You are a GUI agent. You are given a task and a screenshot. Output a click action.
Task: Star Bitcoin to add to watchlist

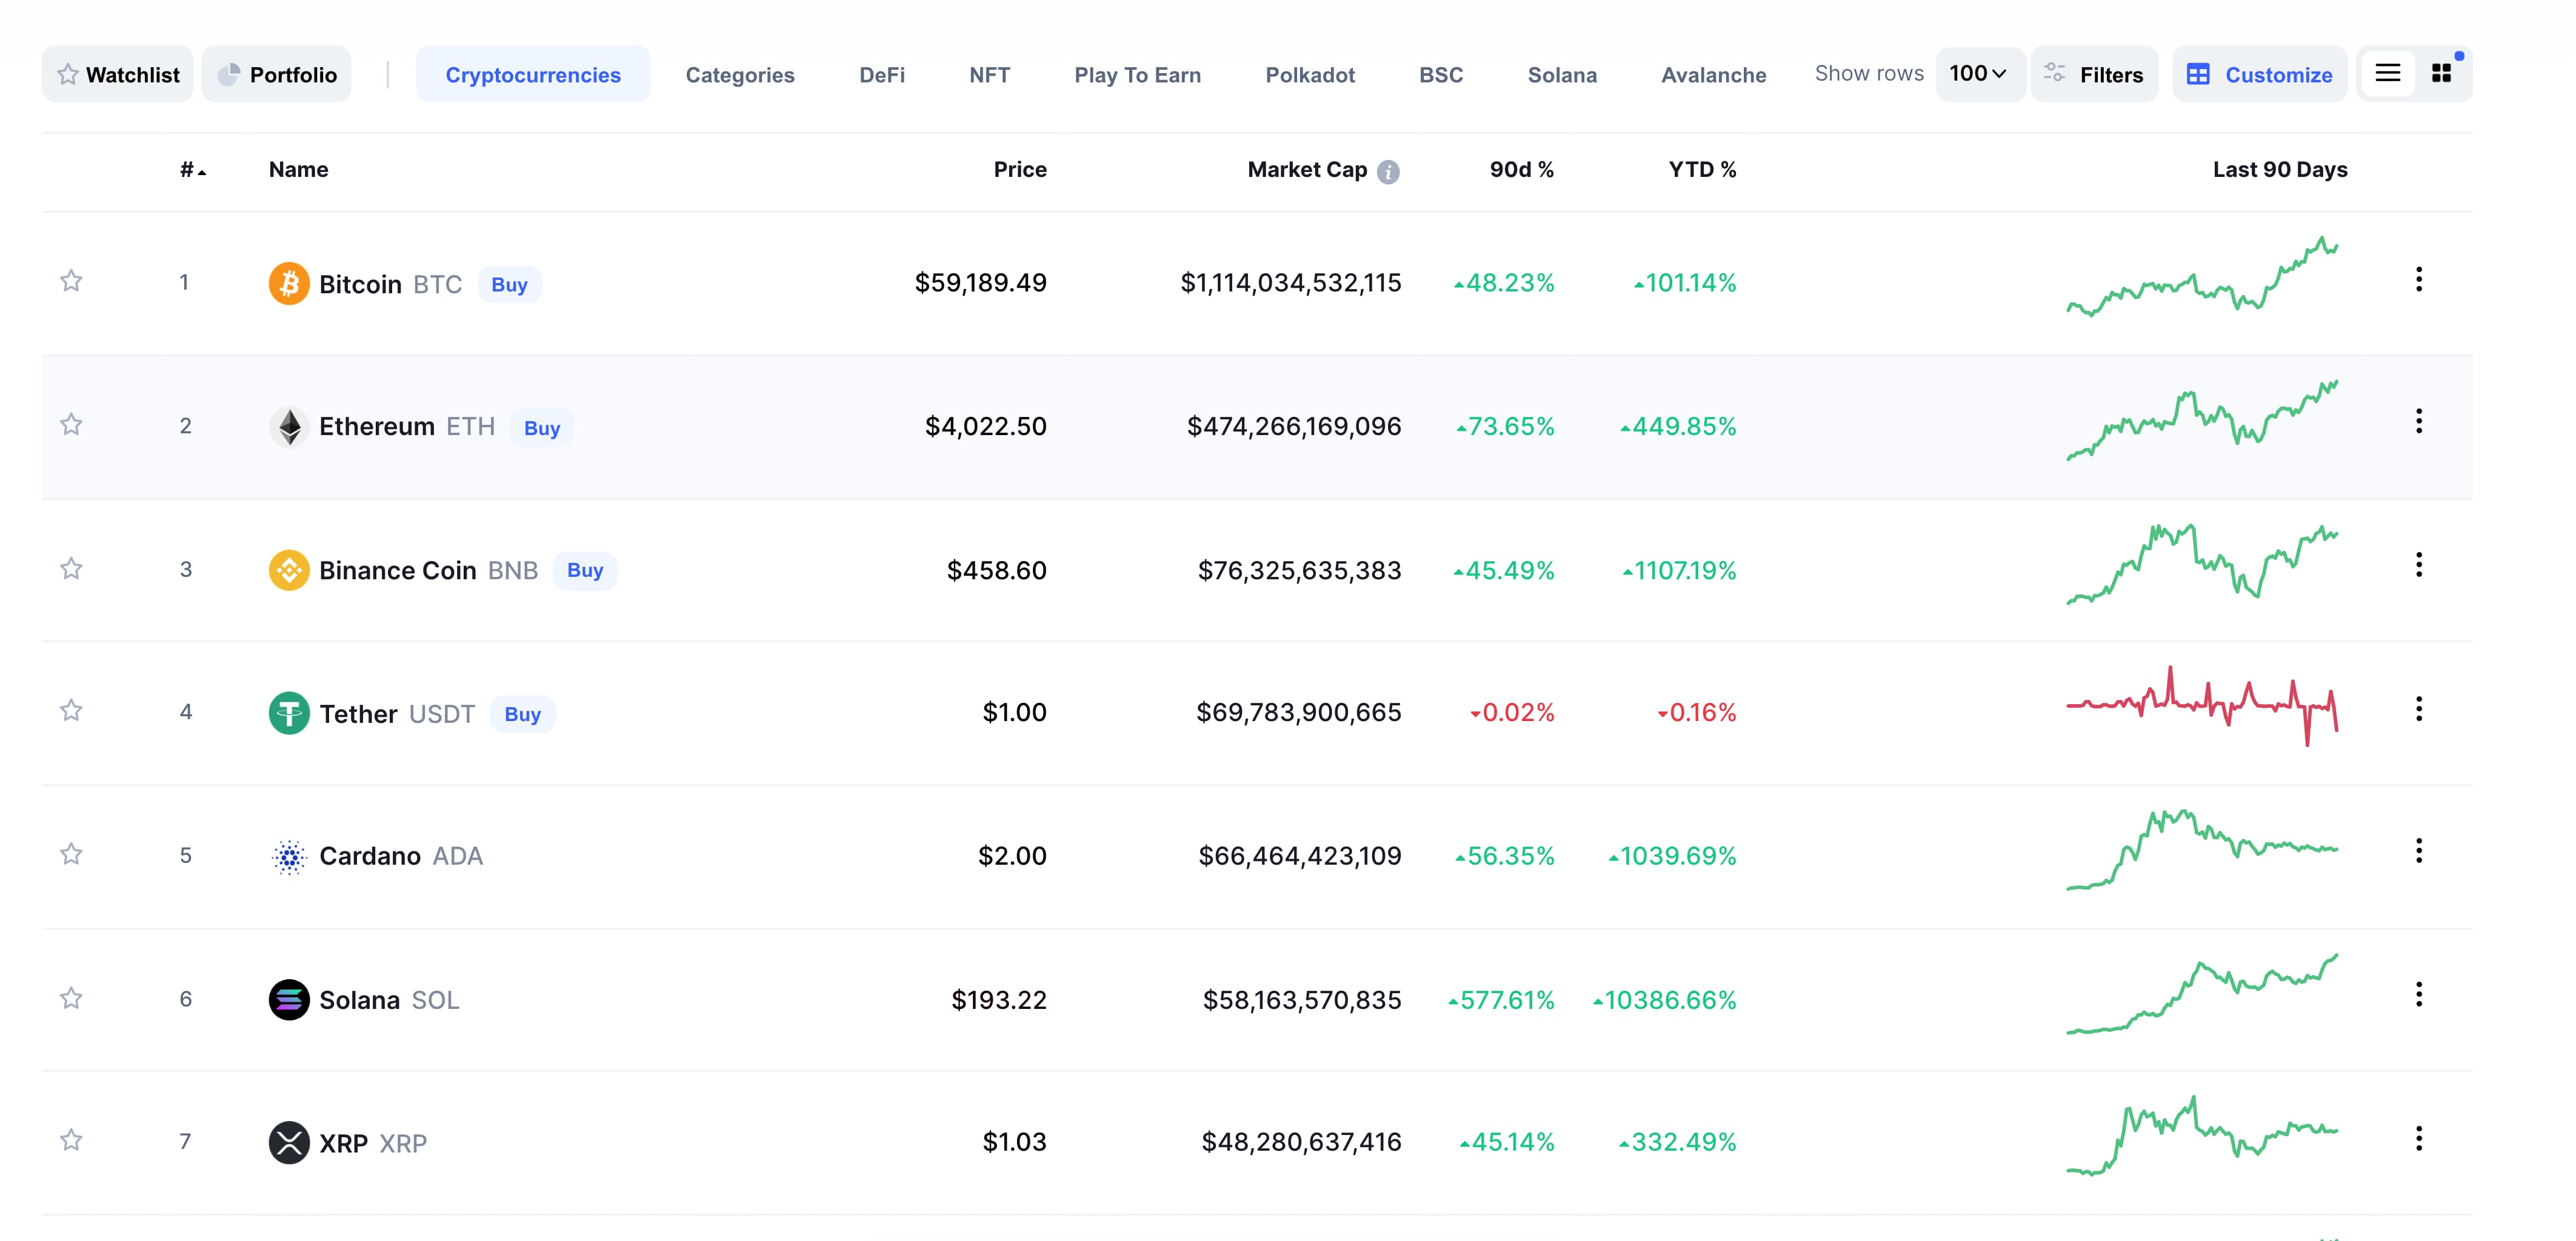71,281
